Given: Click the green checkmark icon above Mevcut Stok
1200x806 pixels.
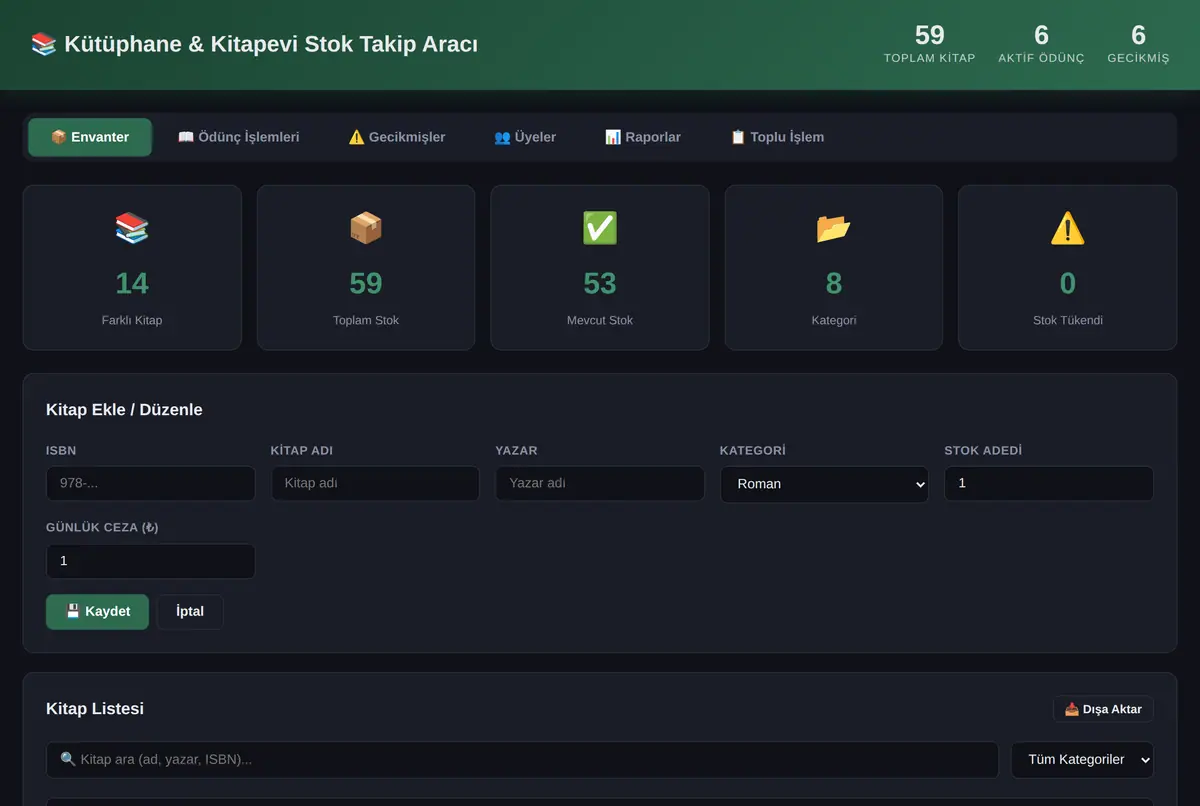Looking at the screenshot, I should click(600, 228).
